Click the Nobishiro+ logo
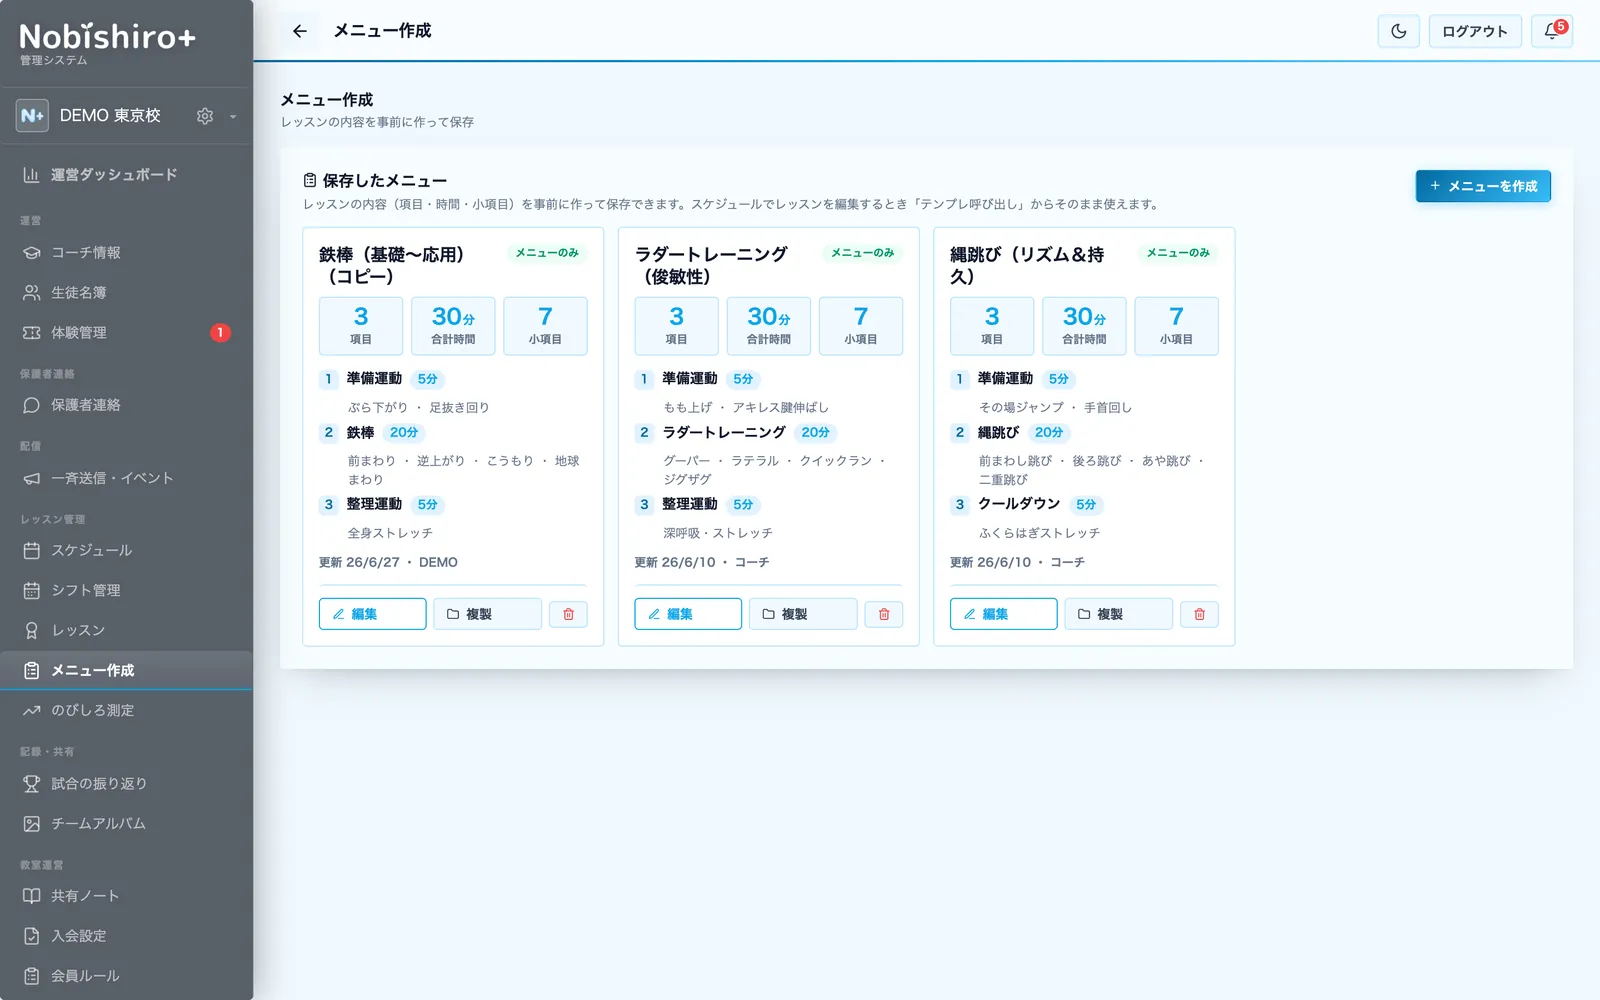 (107, 37)
